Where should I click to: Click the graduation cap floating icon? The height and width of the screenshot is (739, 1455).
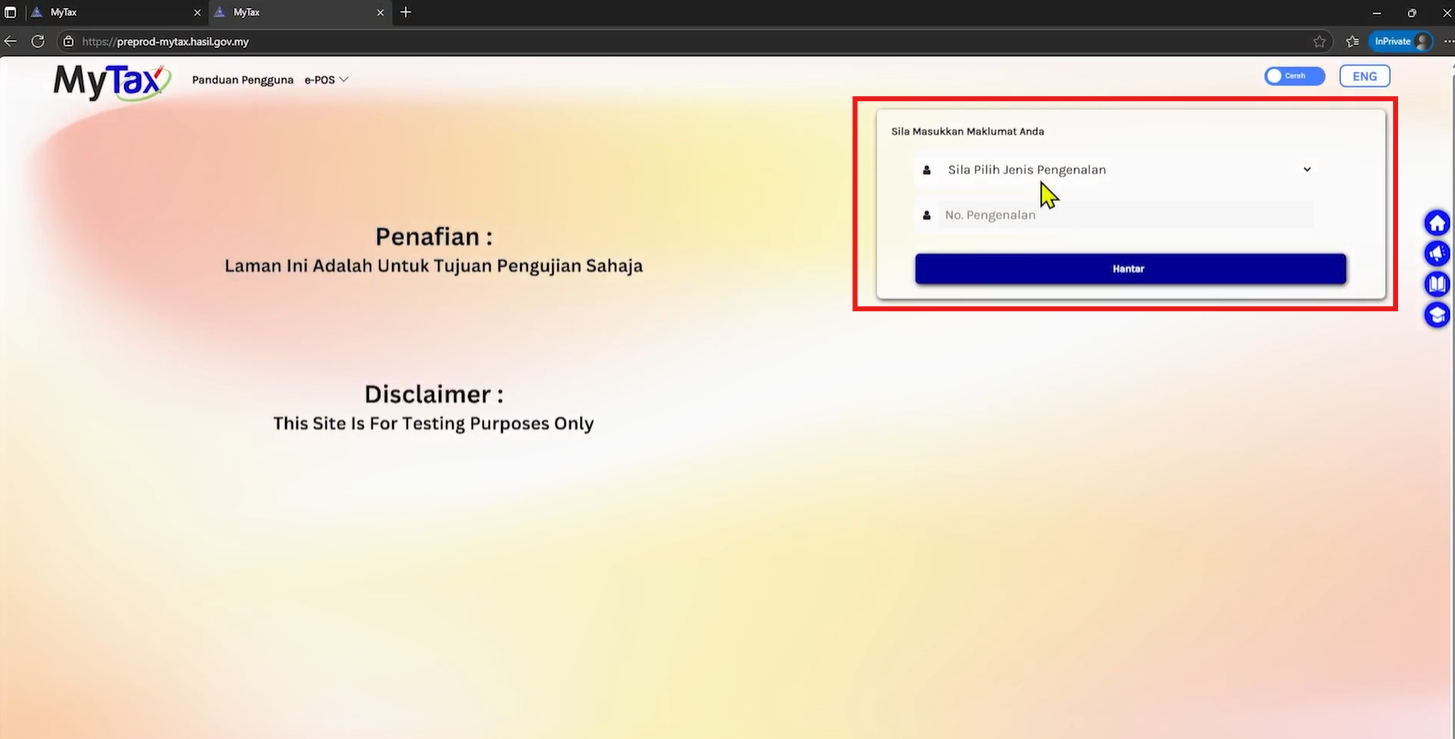(1437, 316)
